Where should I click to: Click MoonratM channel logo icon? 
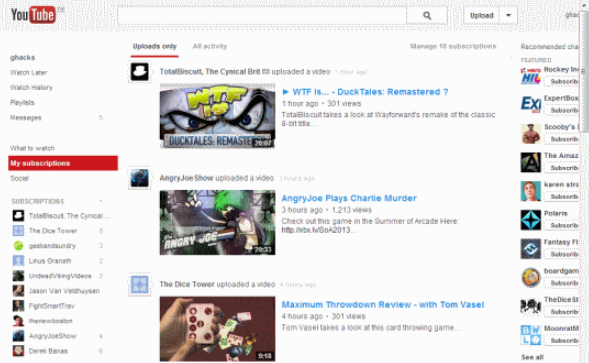530,335
